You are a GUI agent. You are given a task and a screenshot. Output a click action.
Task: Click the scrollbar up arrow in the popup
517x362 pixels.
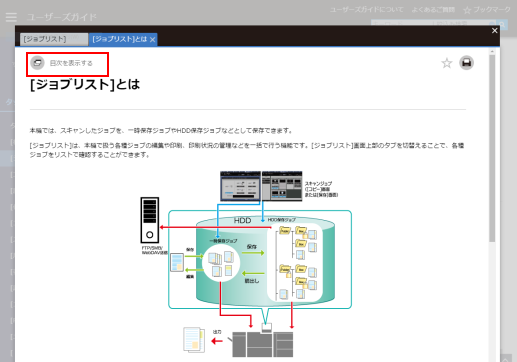tap(492, 52)
